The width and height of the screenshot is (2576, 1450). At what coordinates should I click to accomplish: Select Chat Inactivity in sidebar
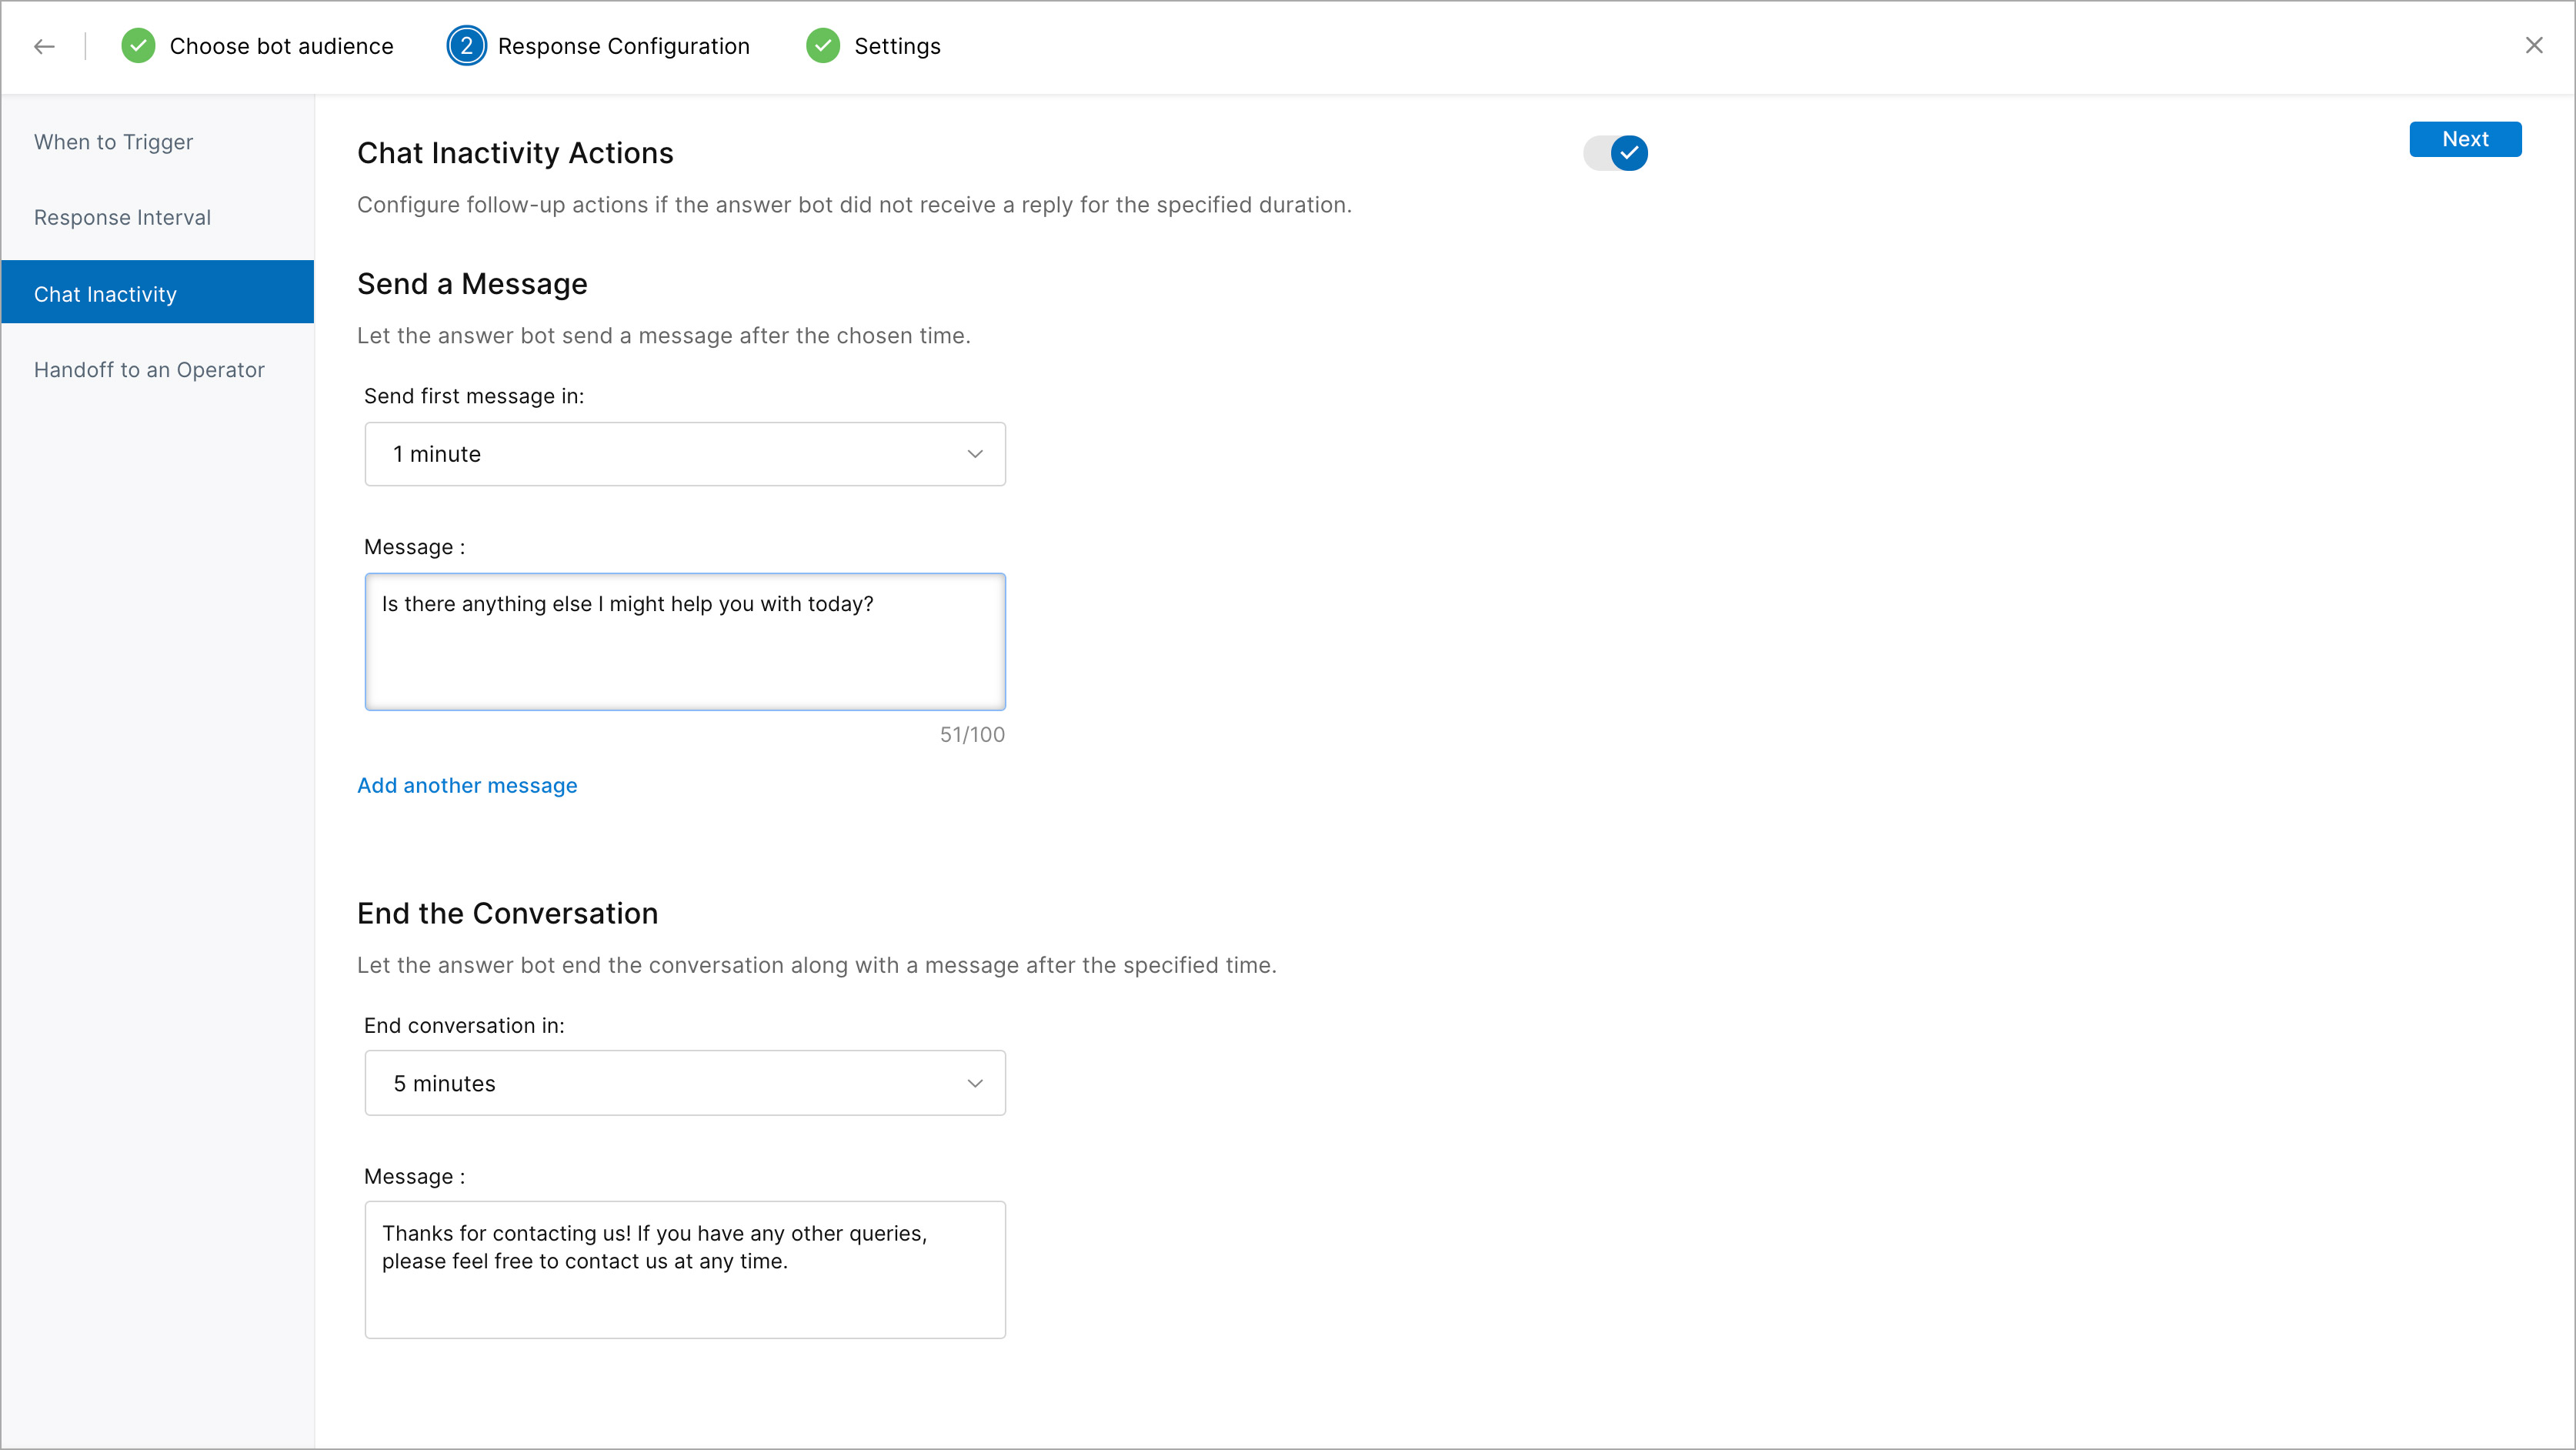pos(157,292)
